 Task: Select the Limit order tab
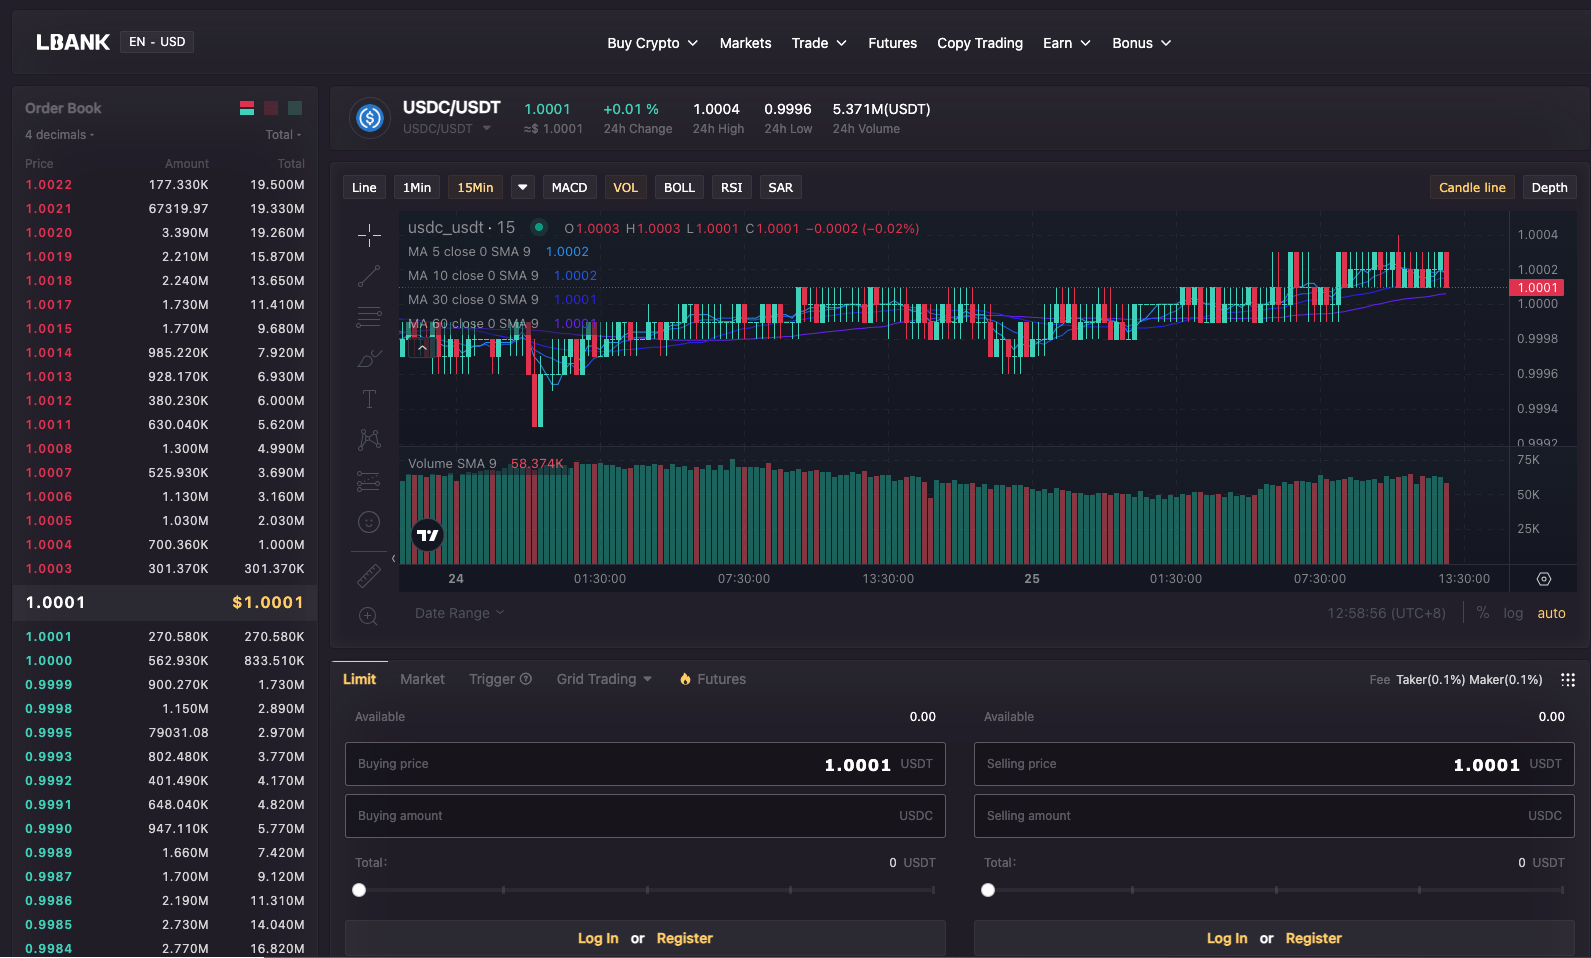(359, 679)
